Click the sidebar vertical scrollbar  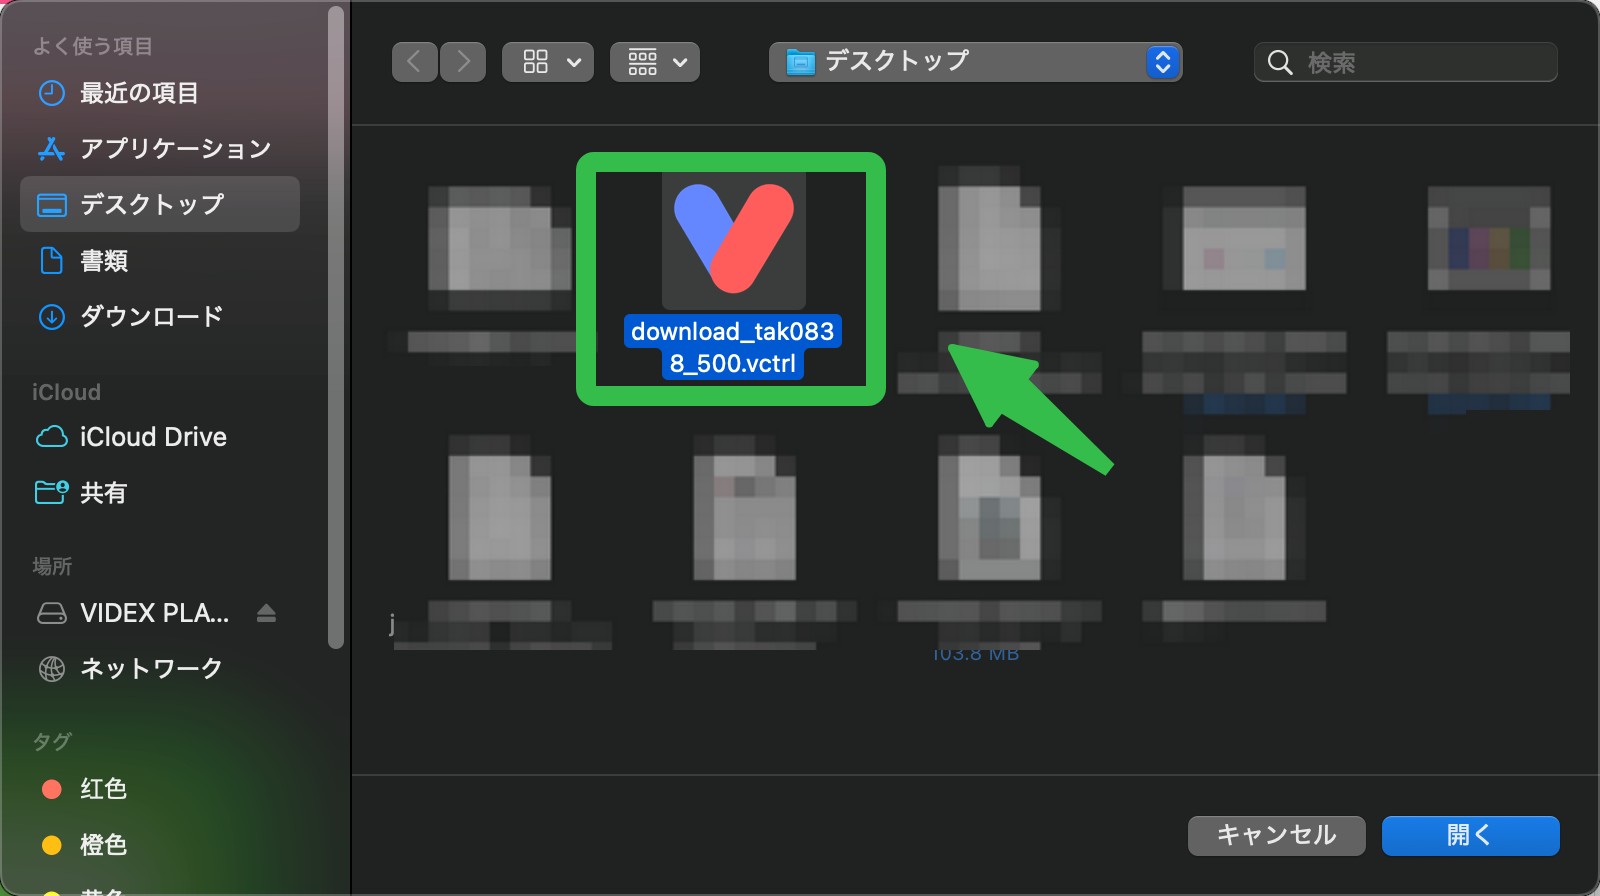click(336, 328)
